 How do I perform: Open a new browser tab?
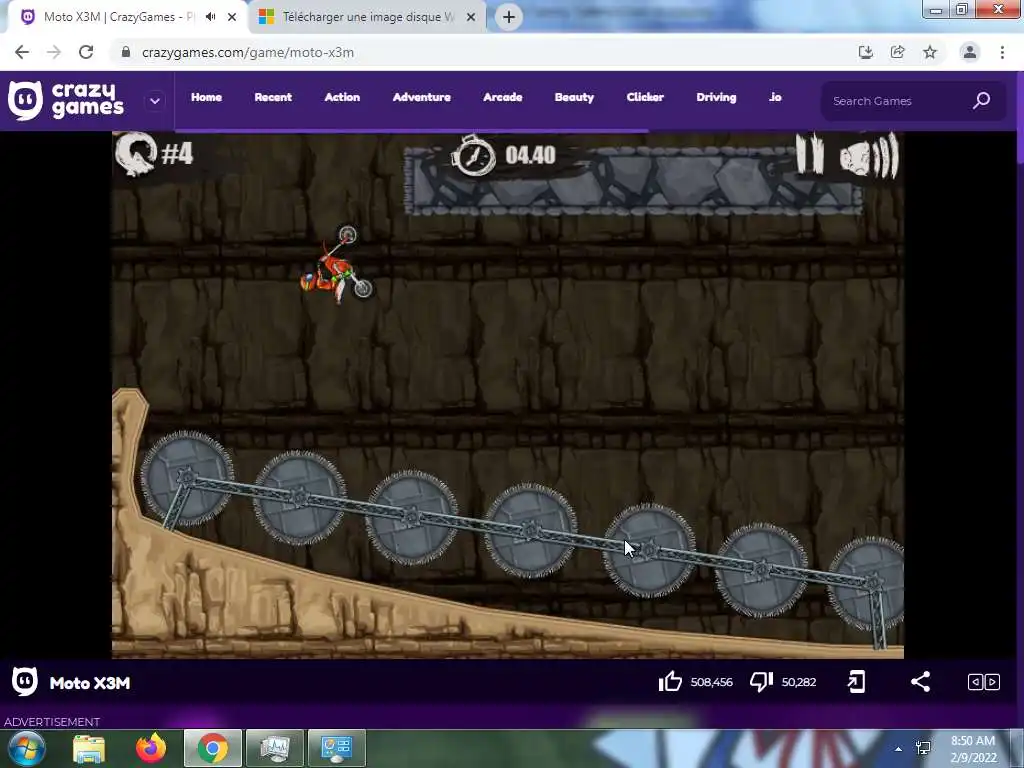click(509, 17)
